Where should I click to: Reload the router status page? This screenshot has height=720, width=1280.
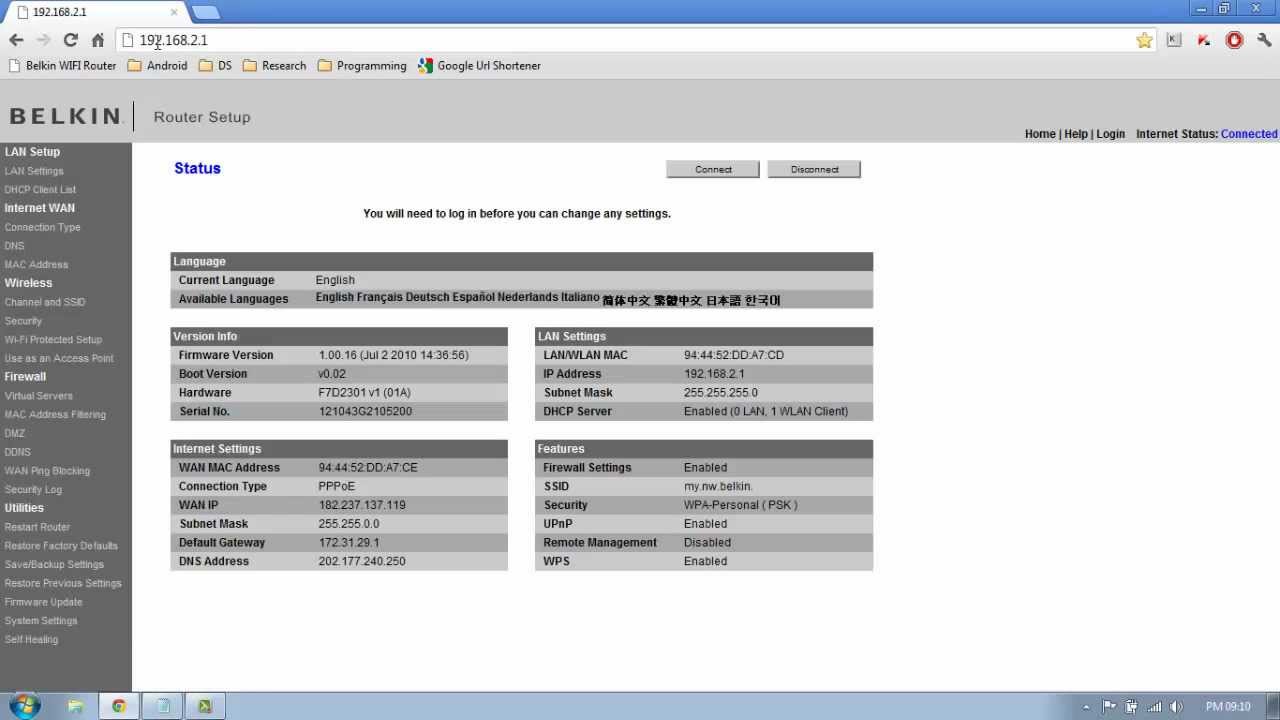click(x=70, y=40)
